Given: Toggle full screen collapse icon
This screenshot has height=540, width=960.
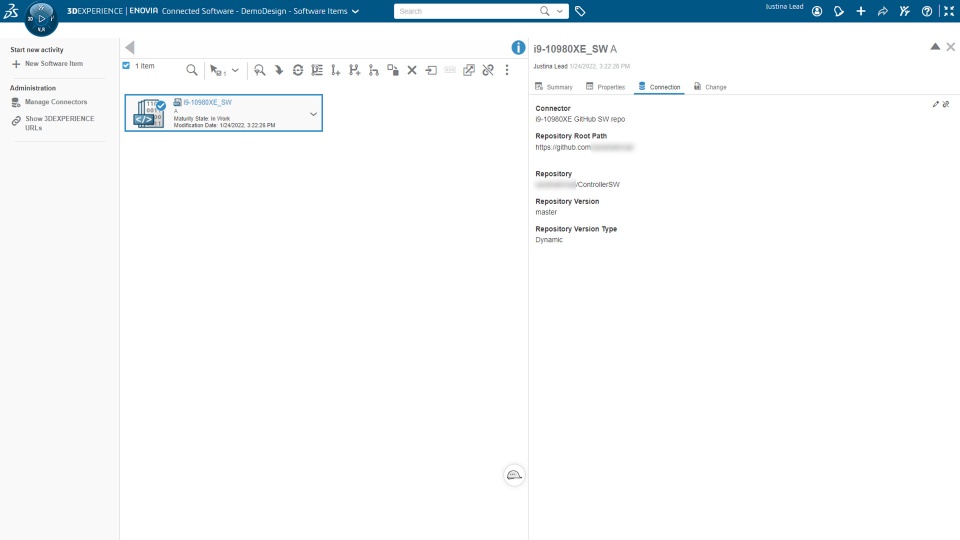Looking at the screenshot, I should 949,11.
